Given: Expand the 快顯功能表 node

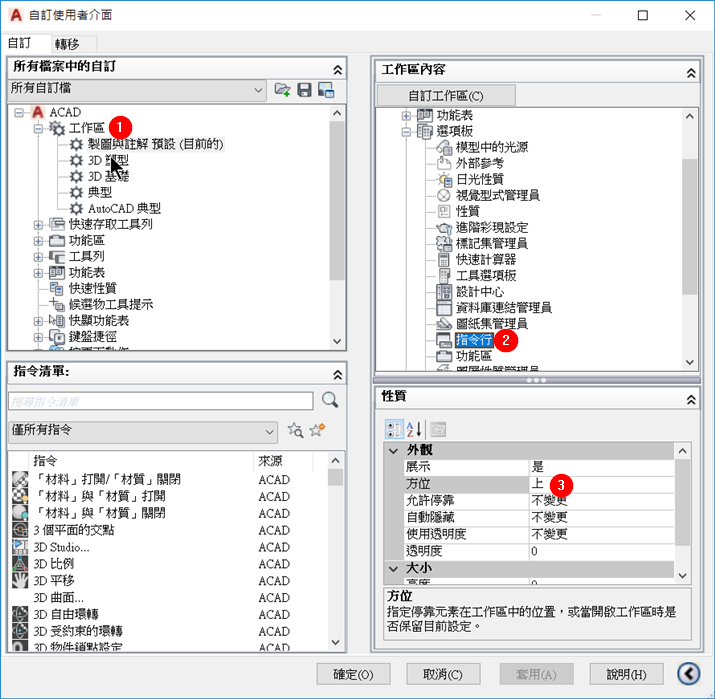Looking at the screenshot, I should [x=38, y=321].
